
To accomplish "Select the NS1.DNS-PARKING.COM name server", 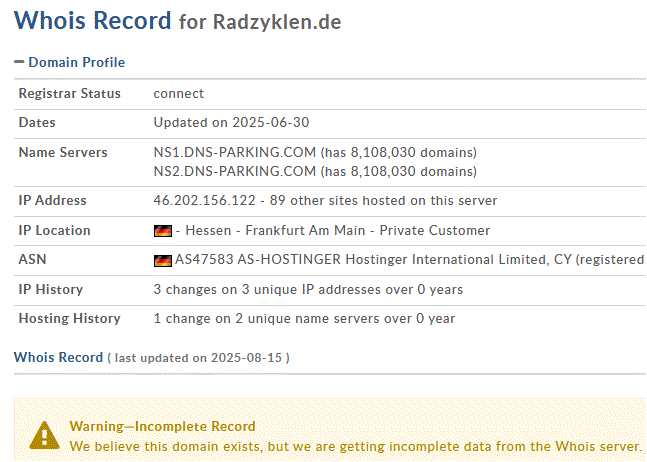I will pos(234,153).
